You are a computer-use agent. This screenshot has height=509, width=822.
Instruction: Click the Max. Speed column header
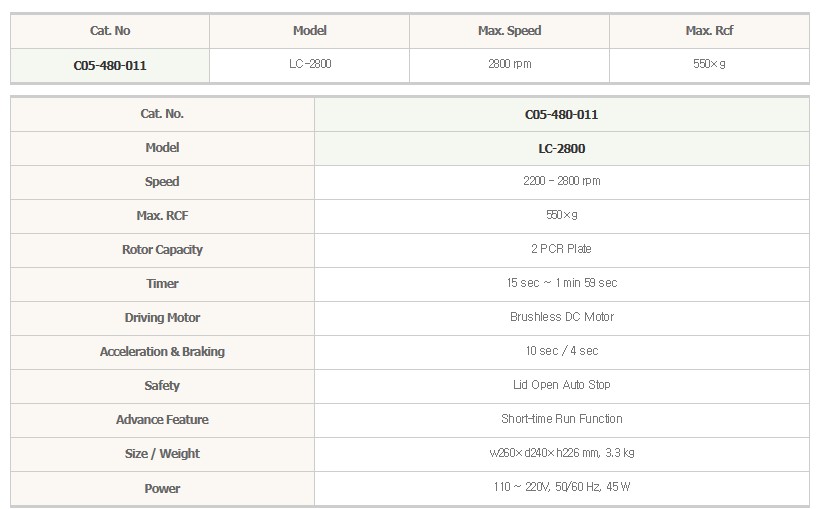click(509, 31)
